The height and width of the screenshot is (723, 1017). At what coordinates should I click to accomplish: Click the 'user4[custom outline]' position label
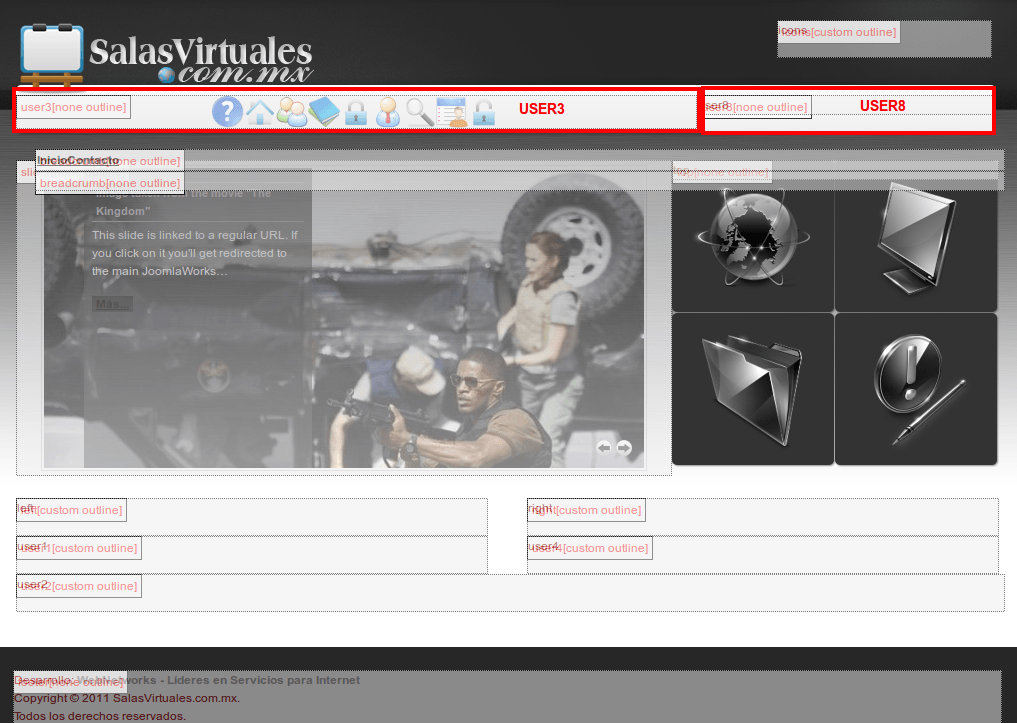(x=590, y=548)
